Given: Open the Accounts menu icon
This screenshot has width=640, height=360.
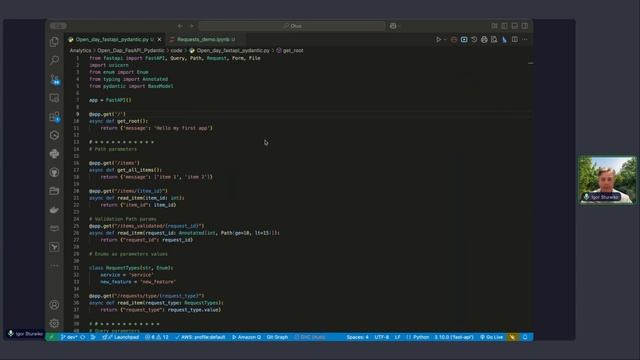Looking at the screenshot, I should click(x=54, y=305).
